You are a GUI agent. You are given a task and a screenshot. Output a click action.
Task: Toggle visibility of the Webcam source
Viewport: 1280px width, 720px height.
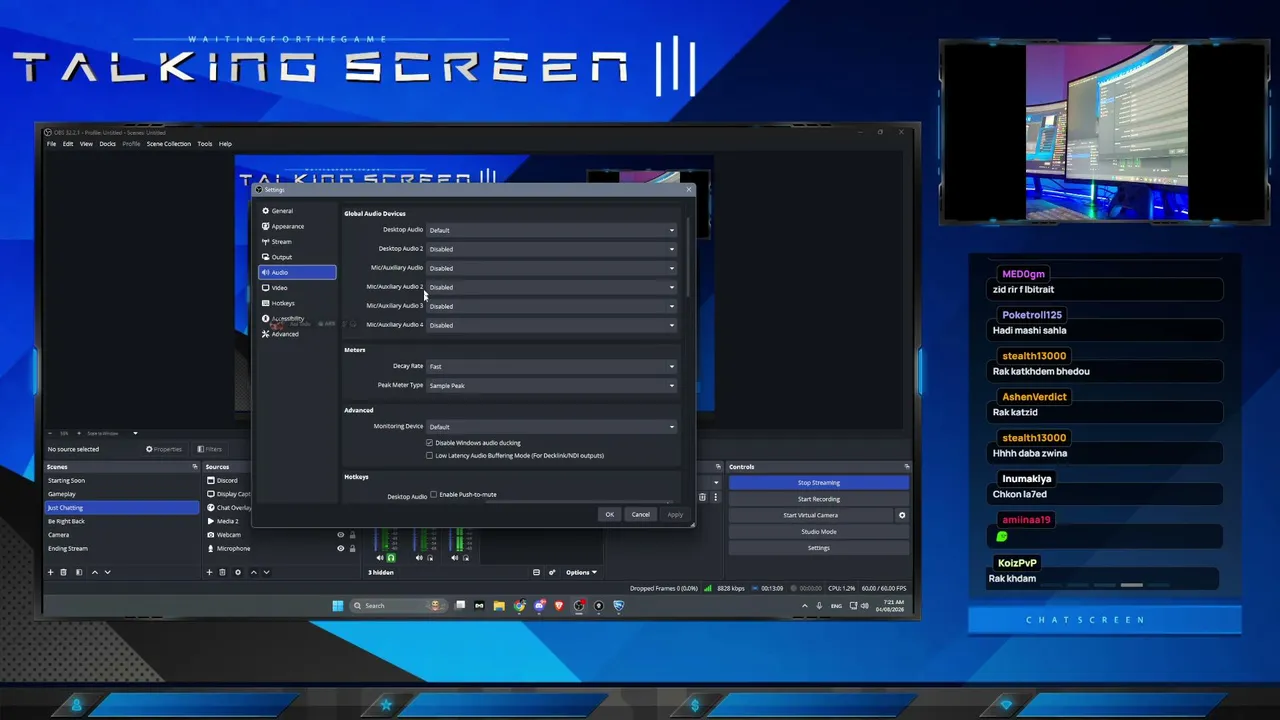coord(340,535)
